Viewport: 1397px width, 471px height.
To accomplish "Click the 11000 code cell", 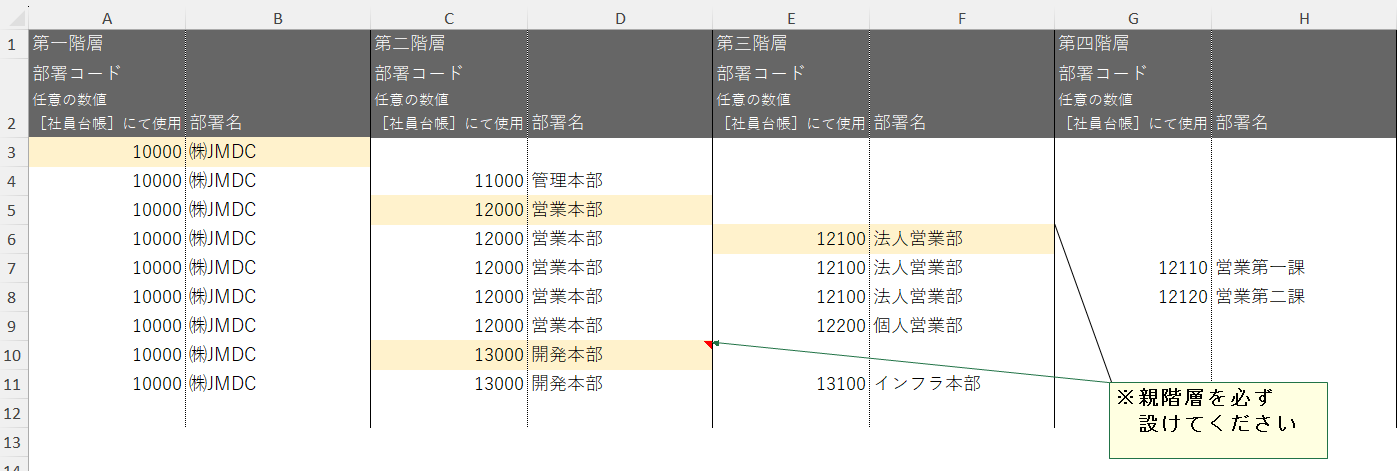I will [449, 181].
